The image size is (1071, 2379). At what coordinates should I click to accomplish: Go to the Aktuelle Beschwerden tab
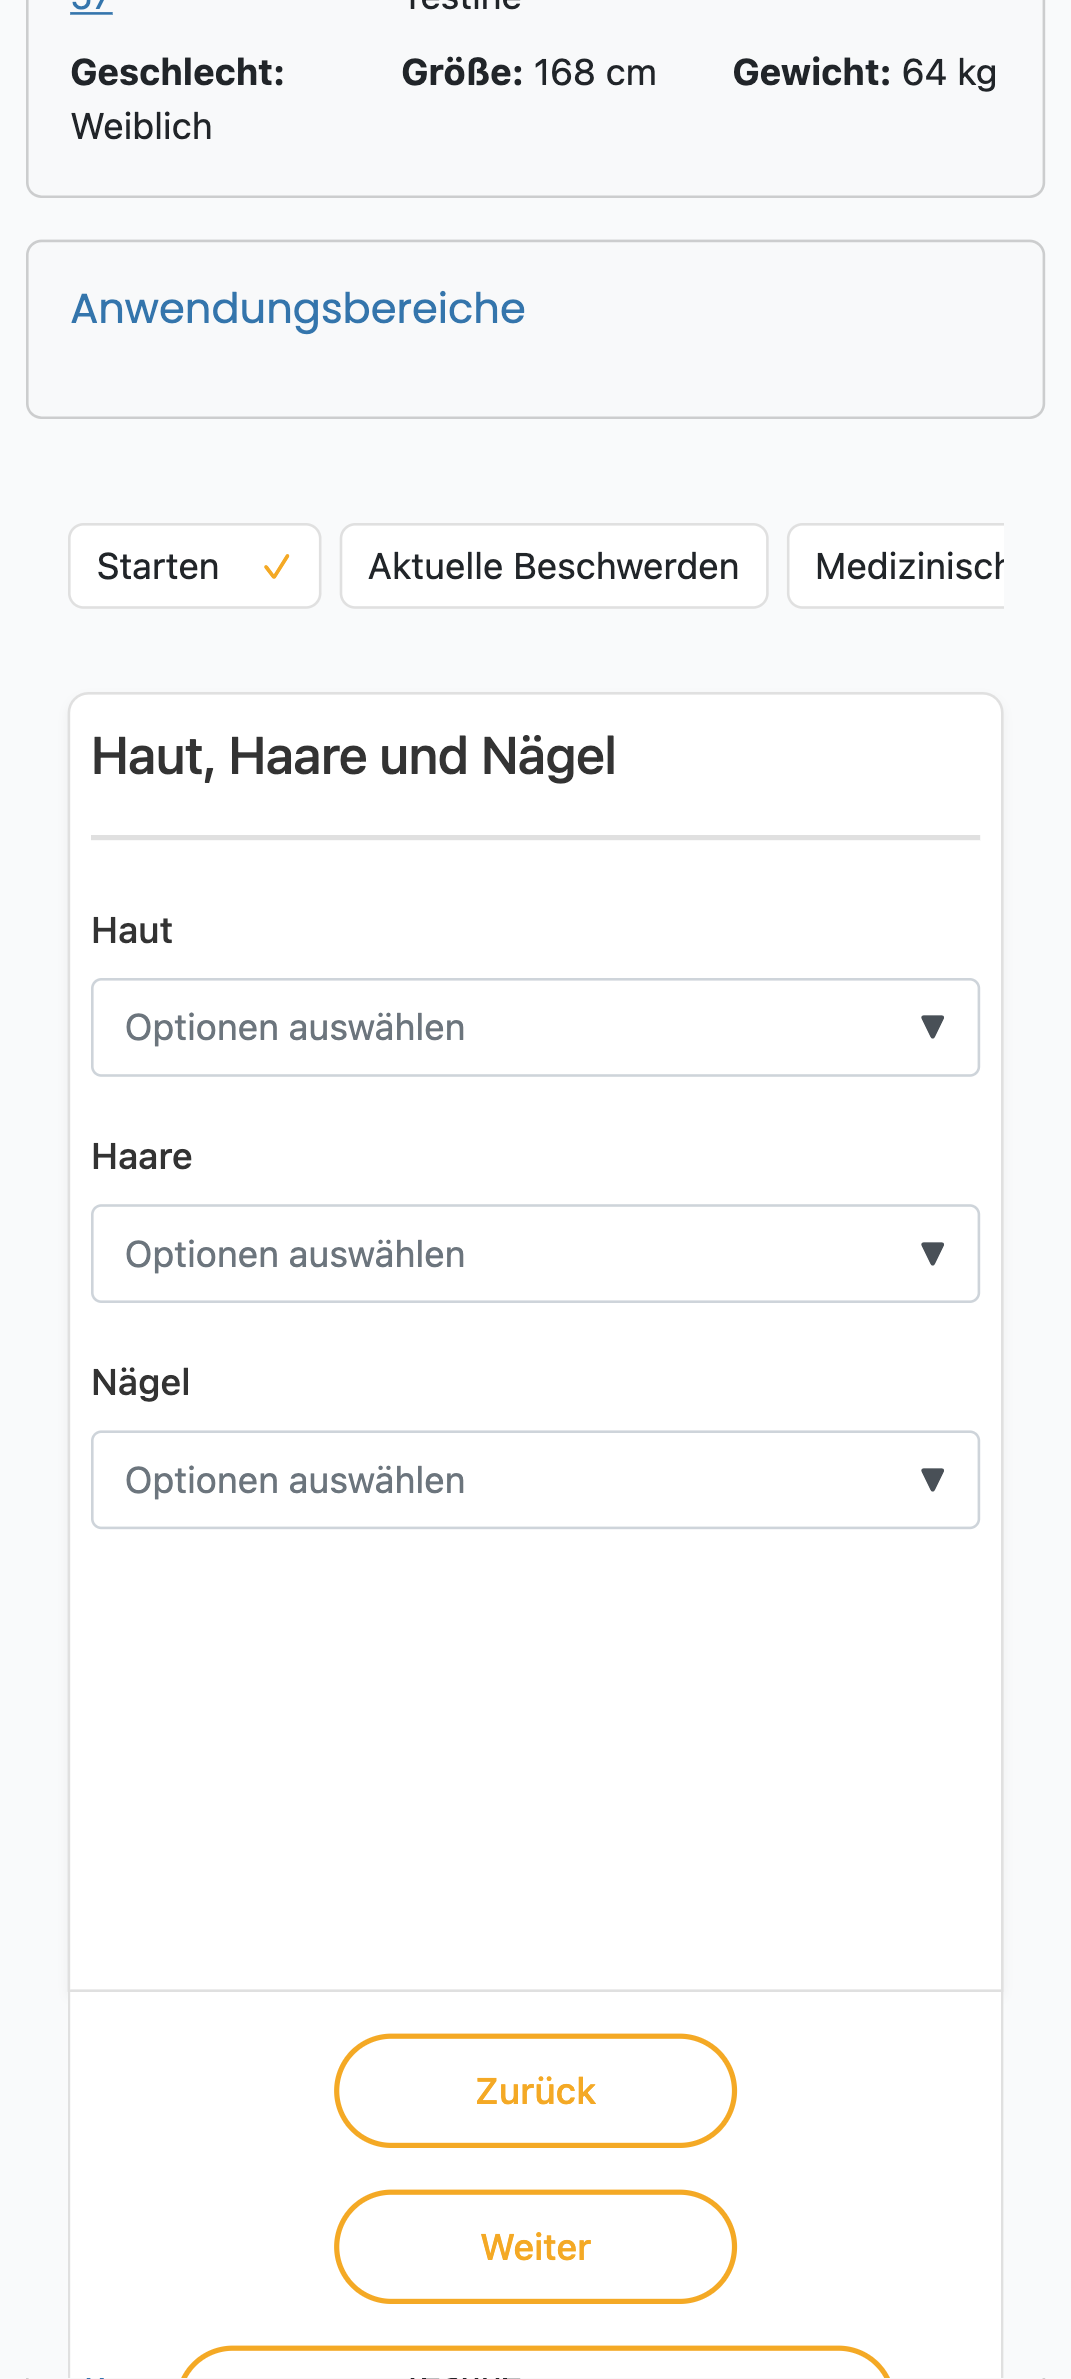click(554, 566)
